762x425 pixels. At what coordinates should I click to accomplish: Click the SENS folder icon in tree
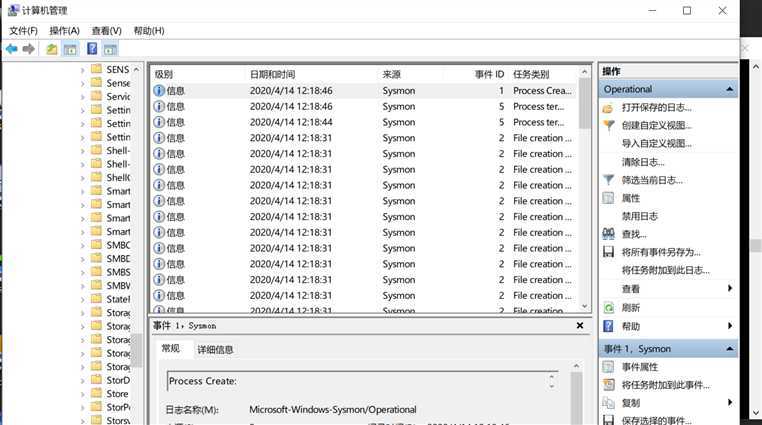point(97,69)
